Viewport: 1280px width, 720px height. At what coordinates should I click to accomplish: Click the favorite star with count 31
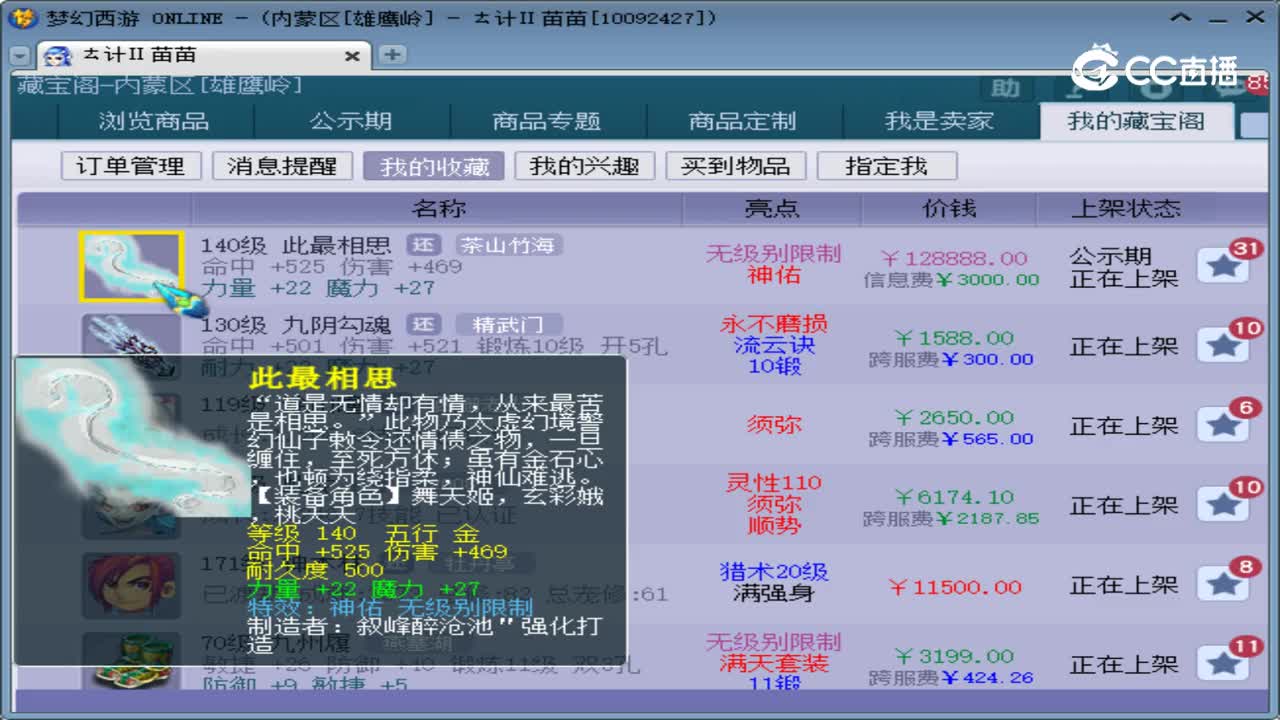pos(1222,265)
